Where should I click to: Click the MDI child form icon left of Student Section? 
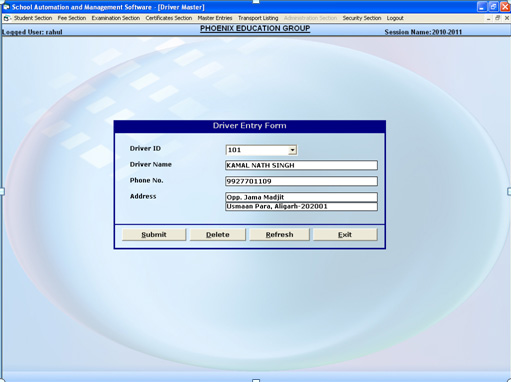pyautogui.click(x=6, y=18)
